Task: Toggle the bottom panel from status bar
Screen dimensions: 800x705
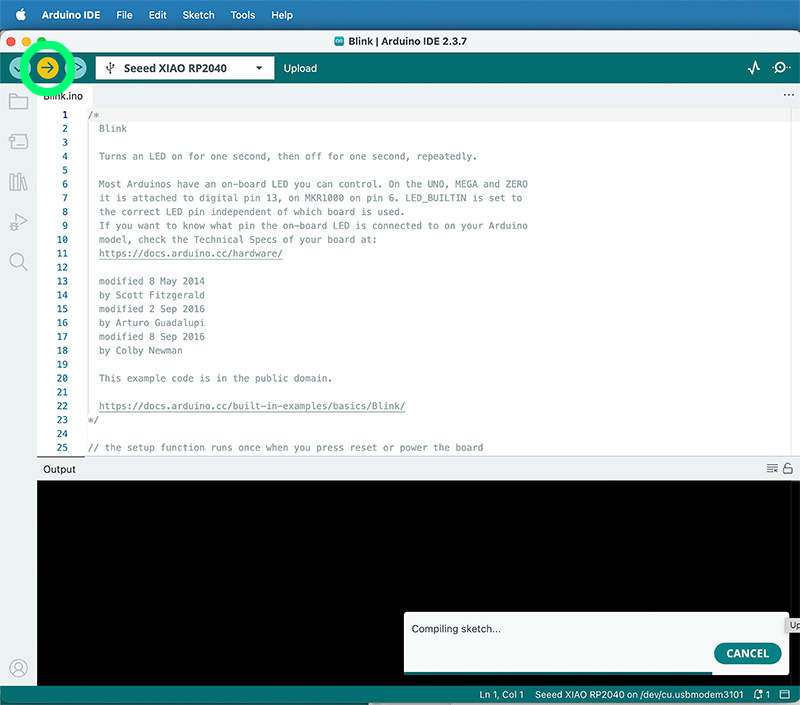Action: pyautogui.click(x=785, y=694)
